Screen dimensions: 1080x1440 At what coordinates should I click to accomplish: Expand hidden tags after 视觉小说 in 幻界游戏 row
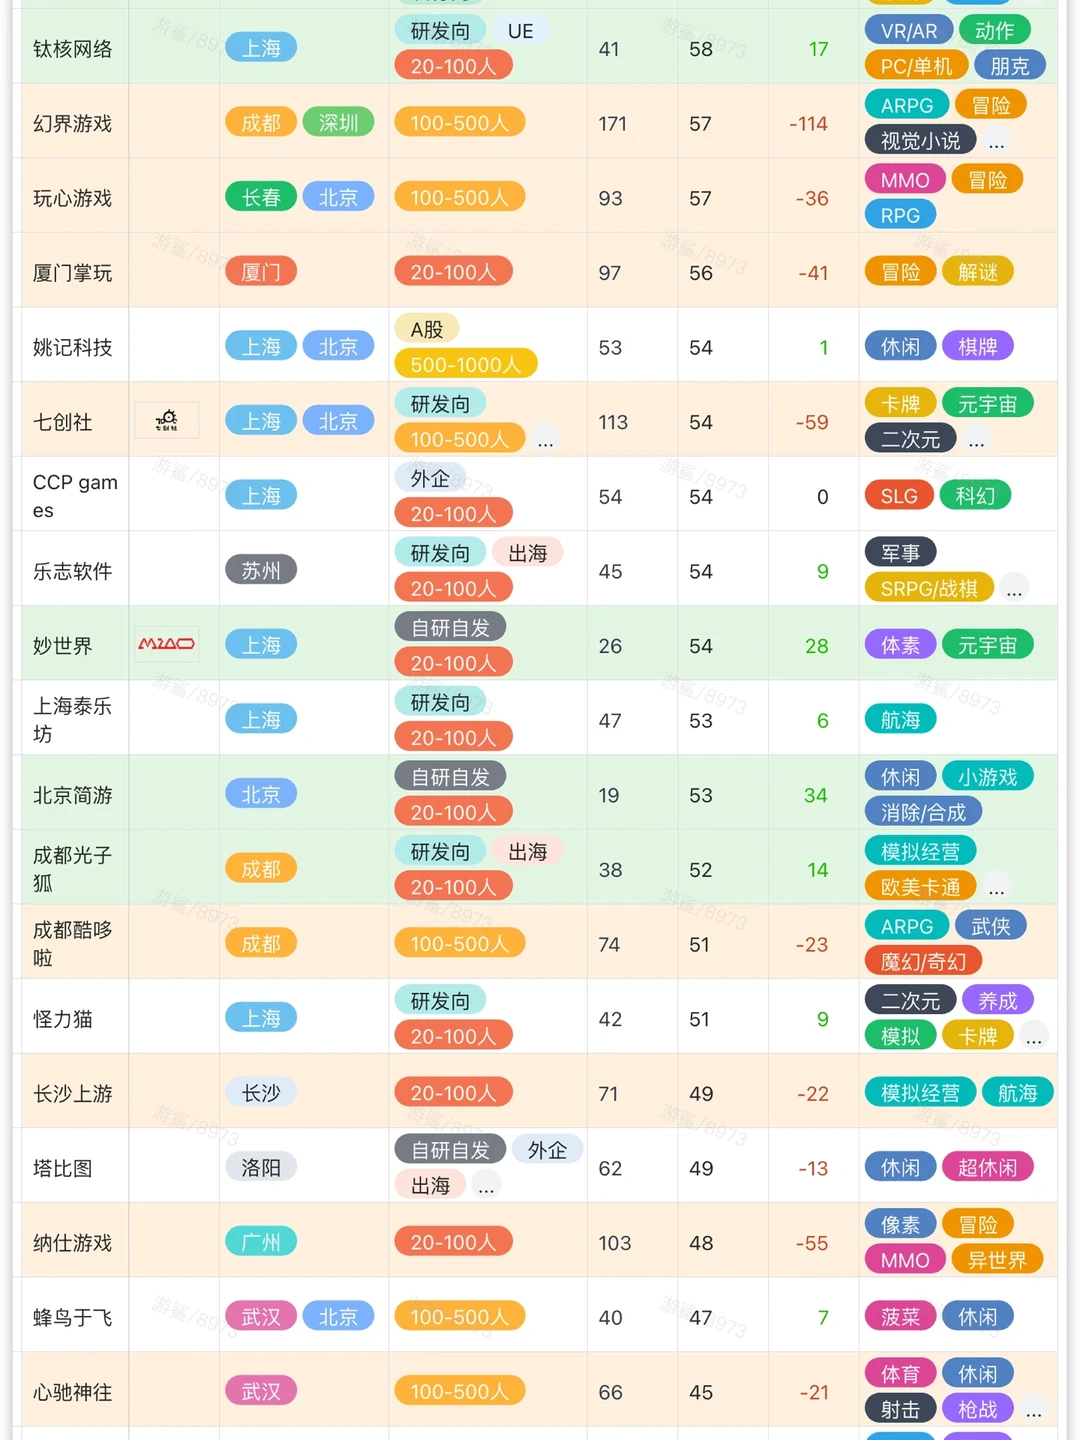tap(996, 142)
